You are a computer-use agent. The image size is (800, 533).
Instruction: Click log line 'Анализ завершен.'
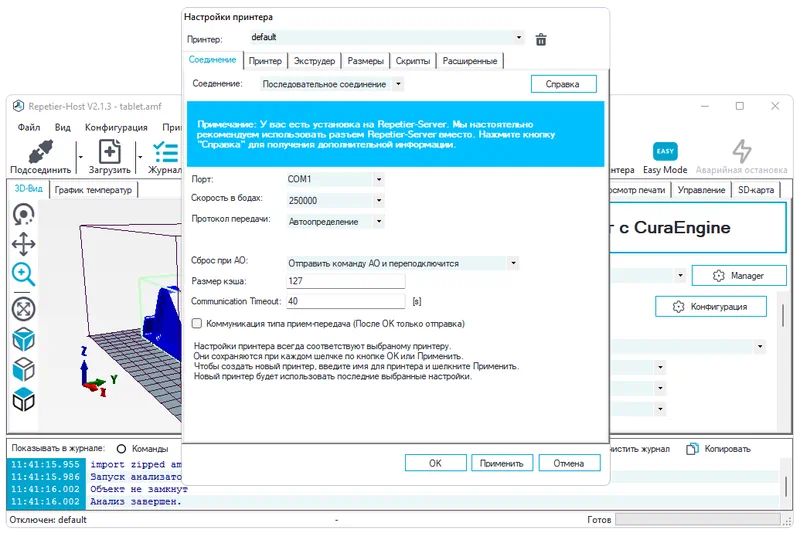[x=136, y=502]
